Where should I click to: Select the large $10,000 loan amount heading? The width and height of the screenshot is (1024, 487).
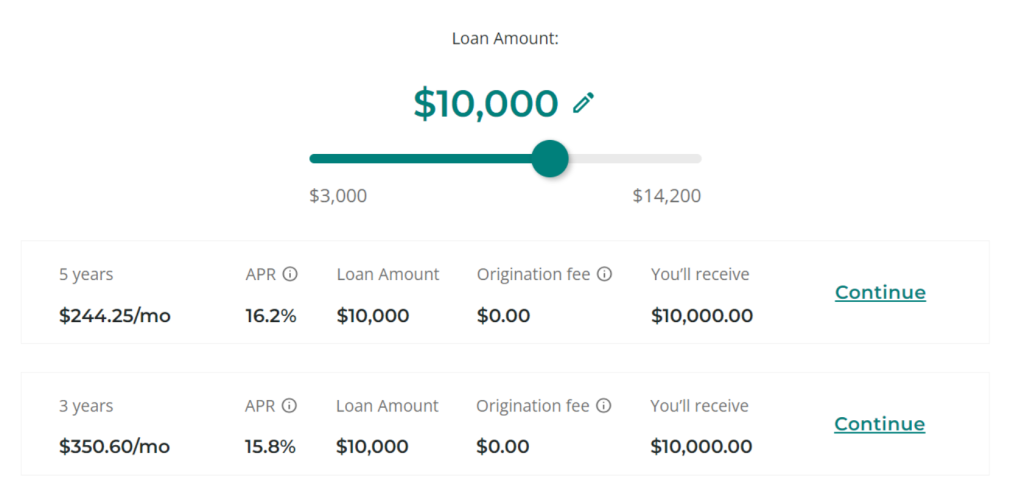[x=486, y=104]
